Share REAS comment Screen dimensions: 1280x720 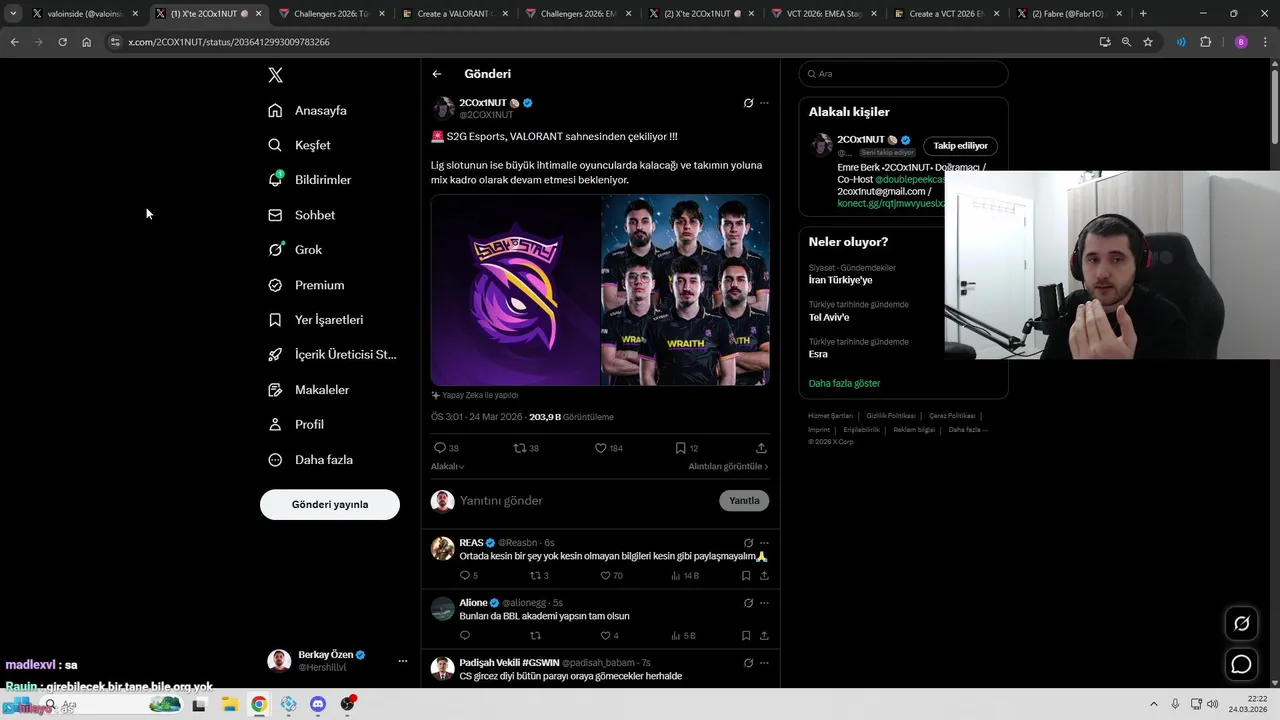pos(764,576)
